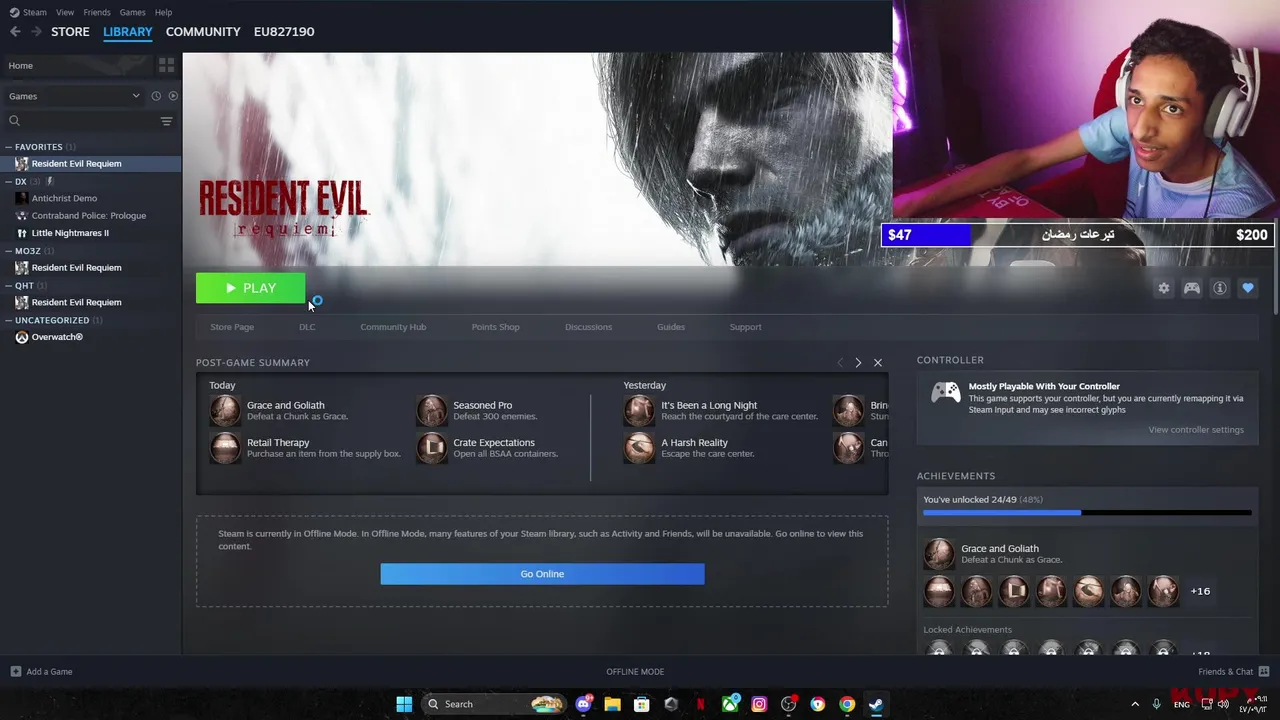Screen dimensions: 1280x720
Task: Click the Windows taskbar Search box
Action: coord(495,704)
